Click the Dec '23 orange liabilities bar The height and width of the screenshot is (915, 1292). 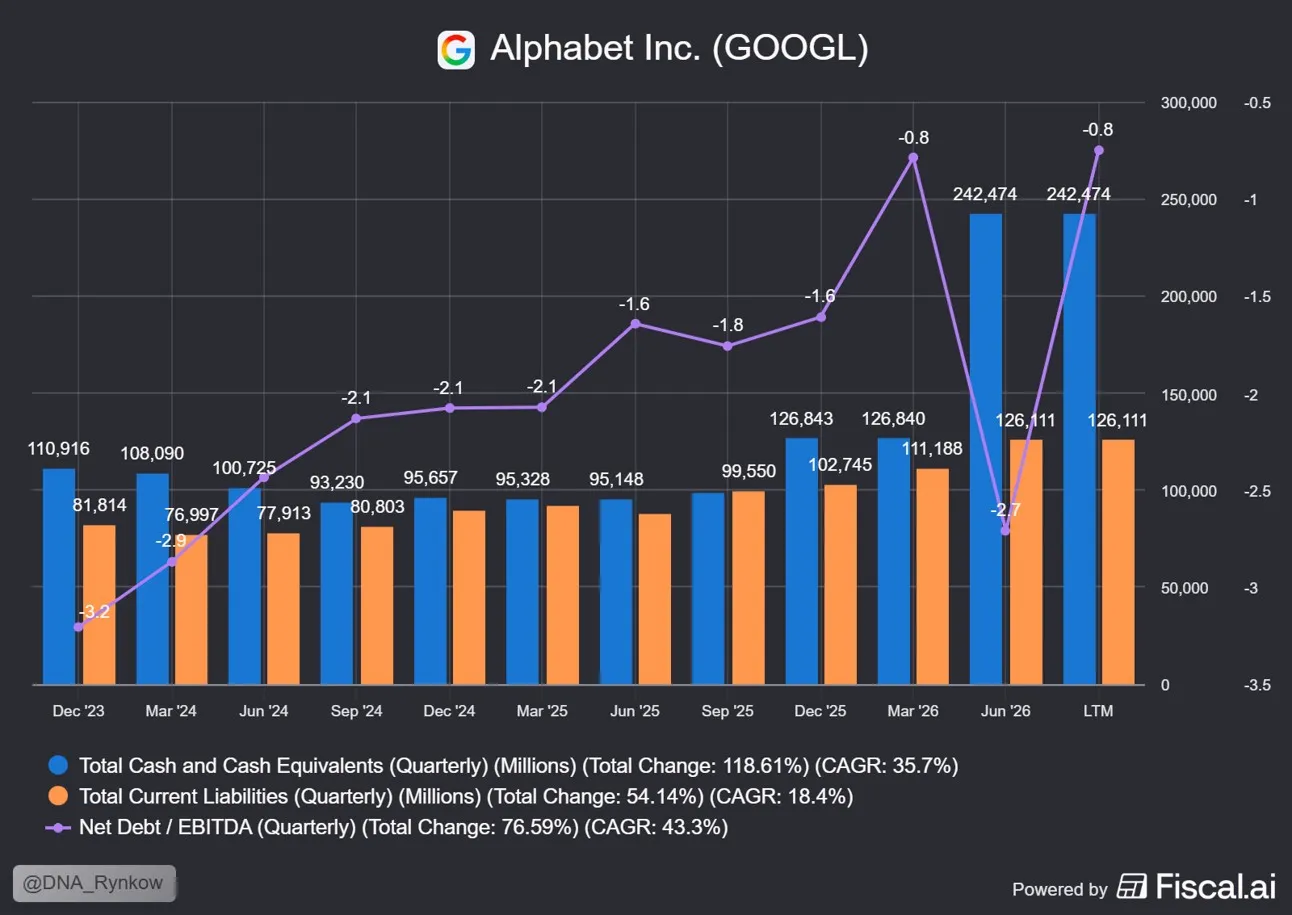[x=99, y=605]
